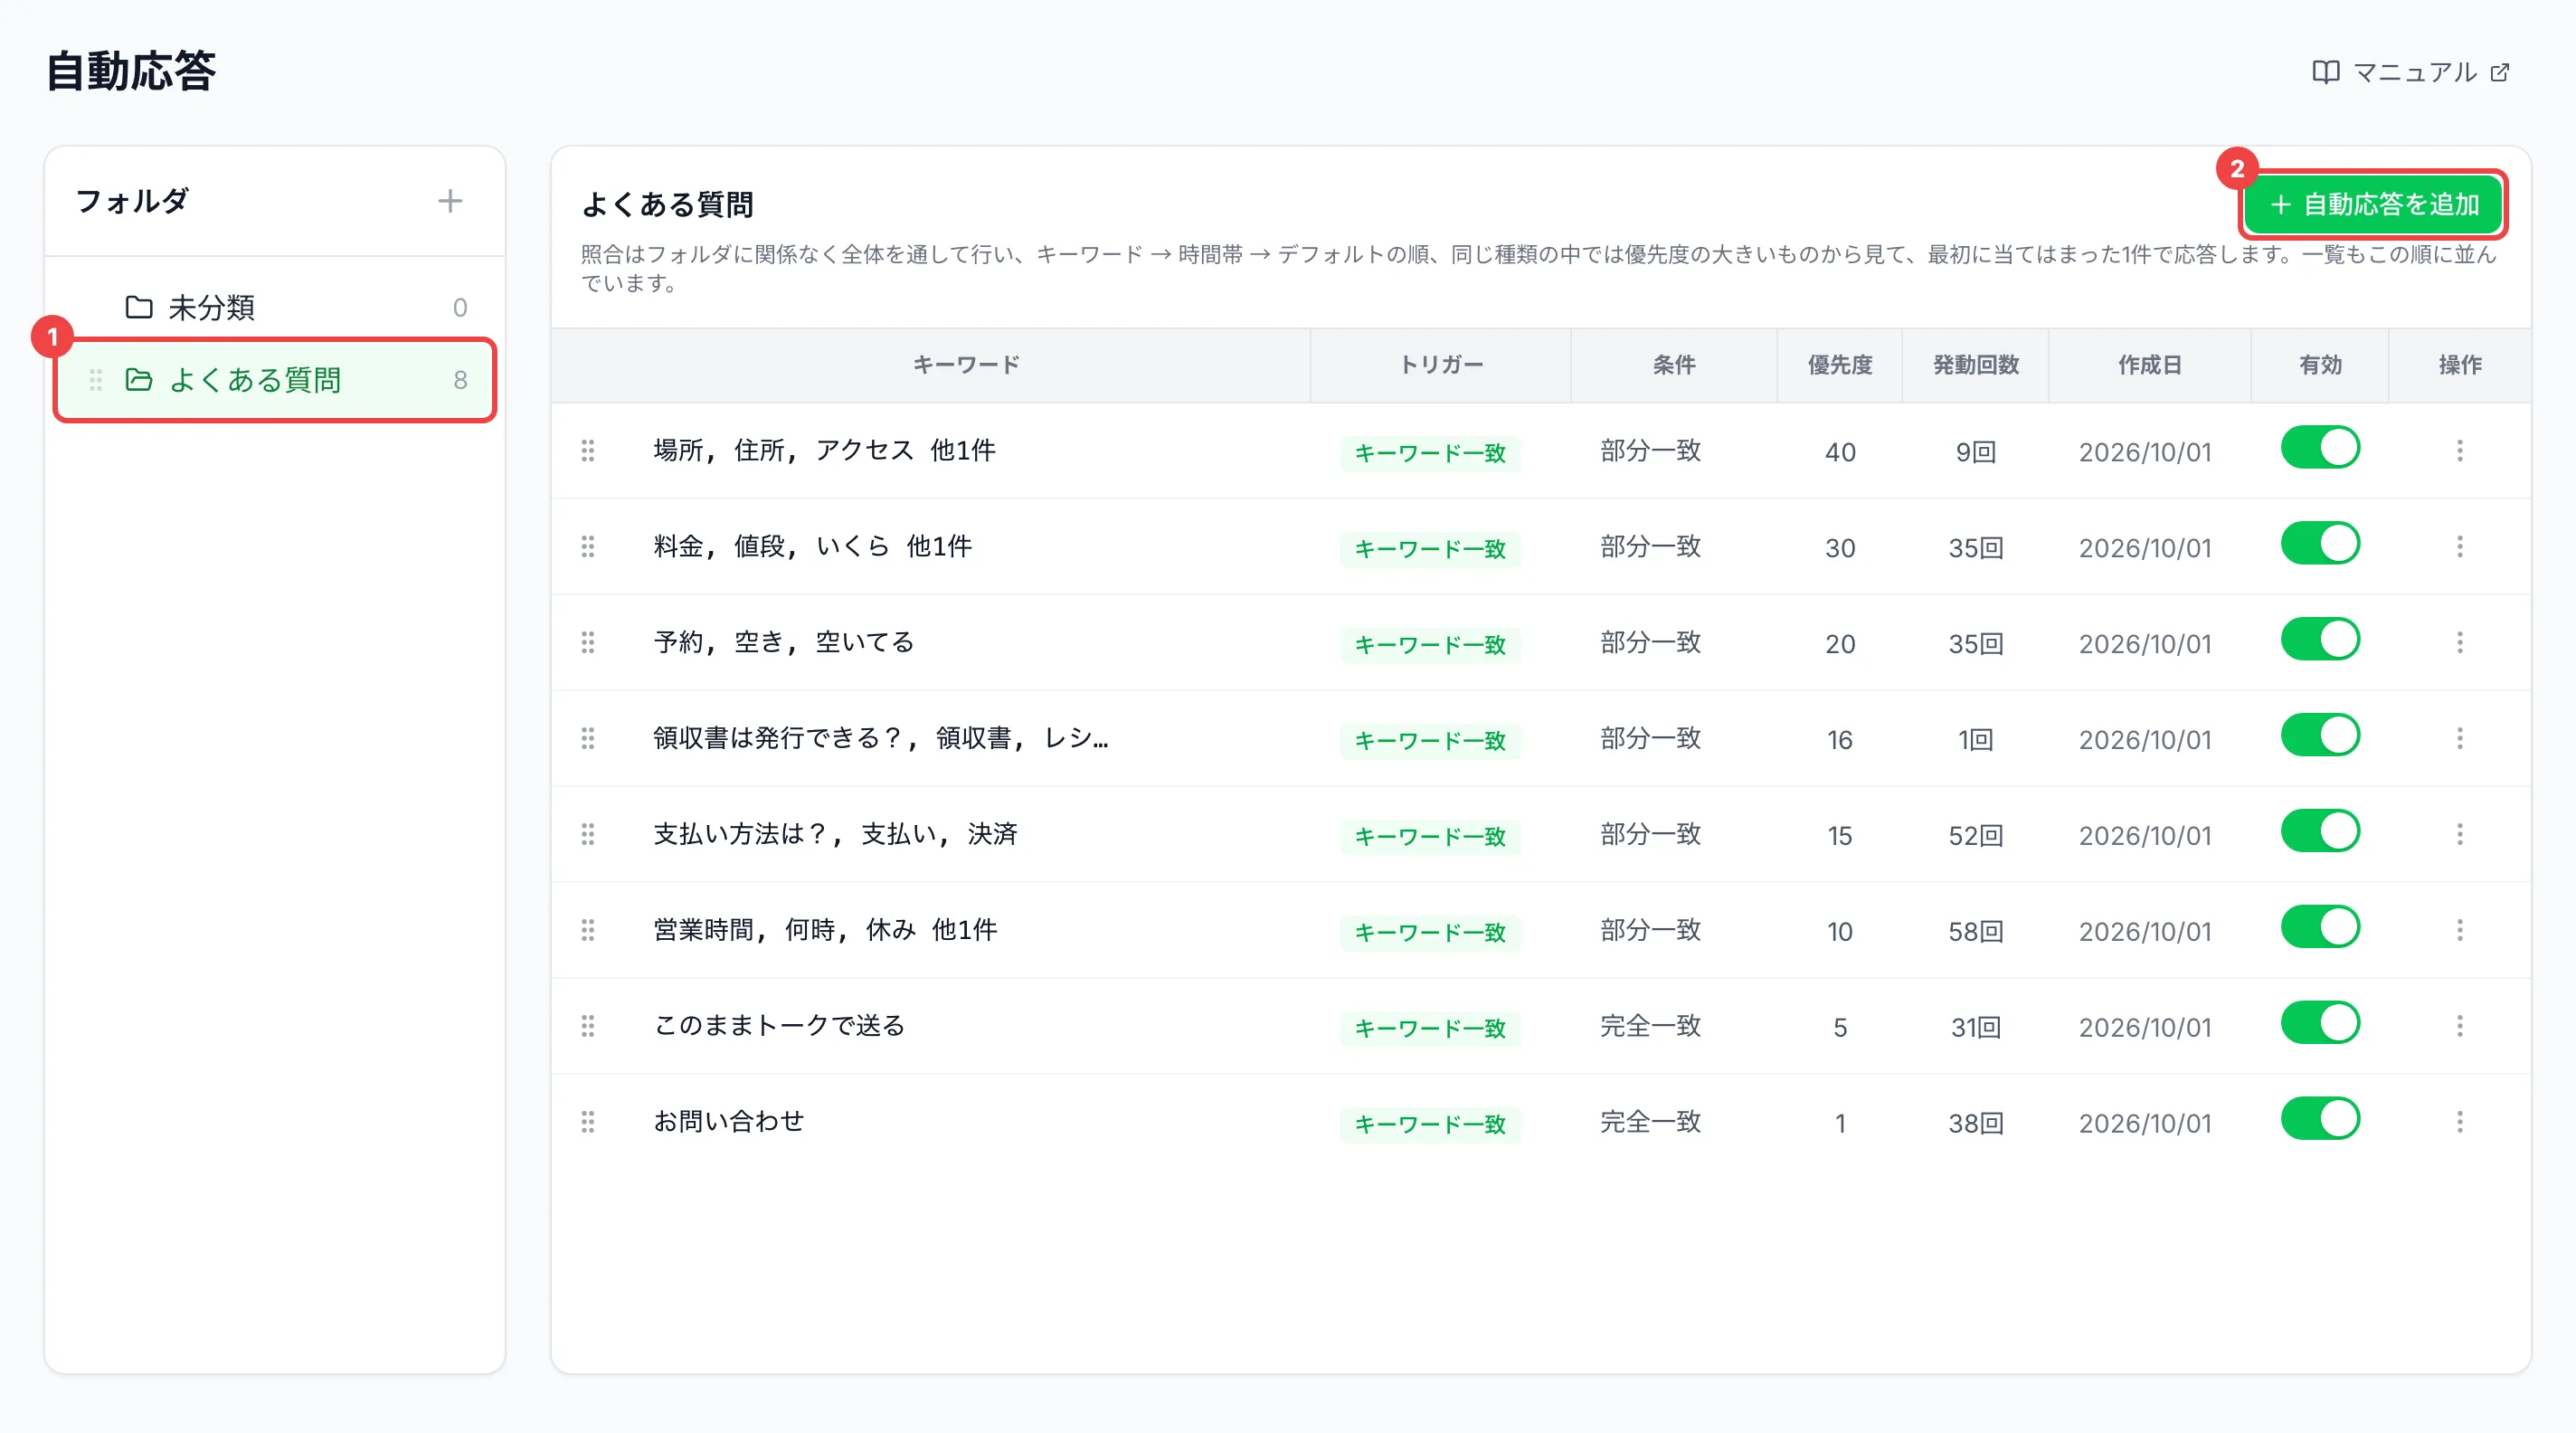
Task: Open the three-dot menu for 場所, 住所 row
Action: [2460, 451]
